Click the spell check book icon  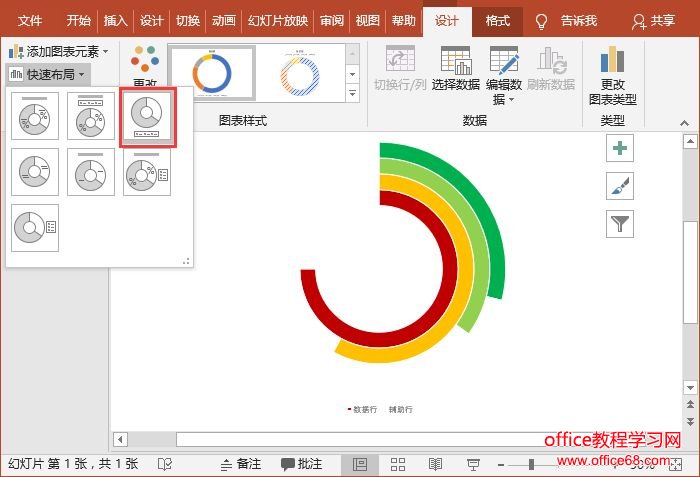click(x=165, y=464)
